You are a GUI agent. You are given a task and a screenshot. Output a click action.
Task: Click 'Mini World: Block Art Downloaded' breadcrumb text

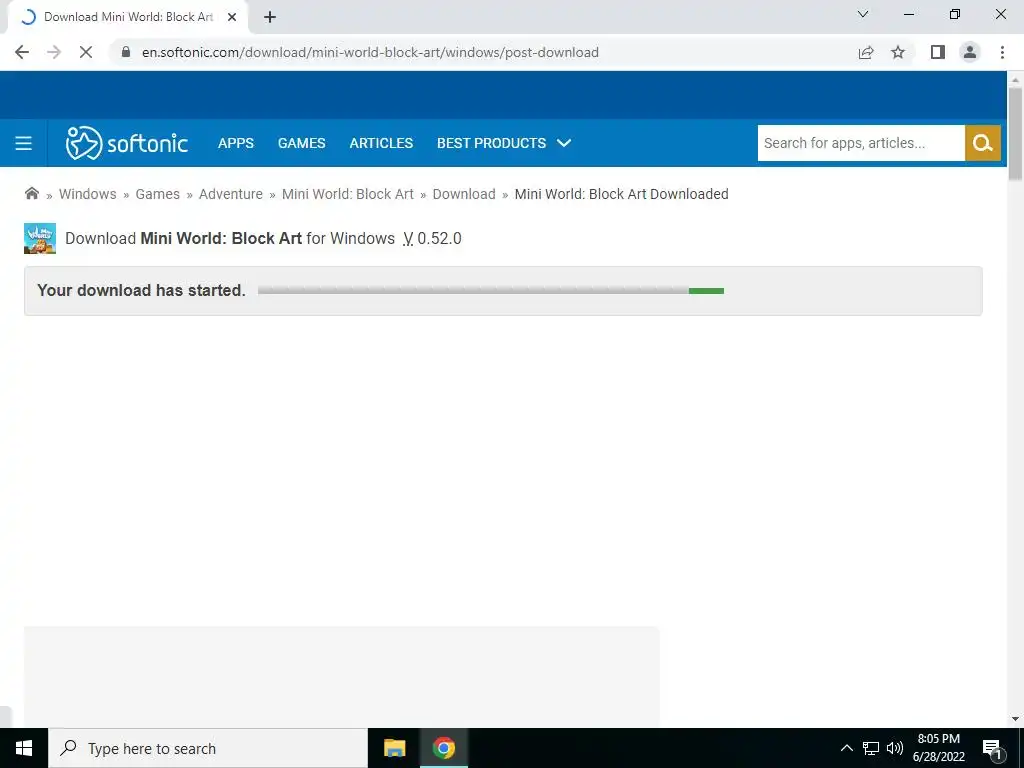pos(621,194)
